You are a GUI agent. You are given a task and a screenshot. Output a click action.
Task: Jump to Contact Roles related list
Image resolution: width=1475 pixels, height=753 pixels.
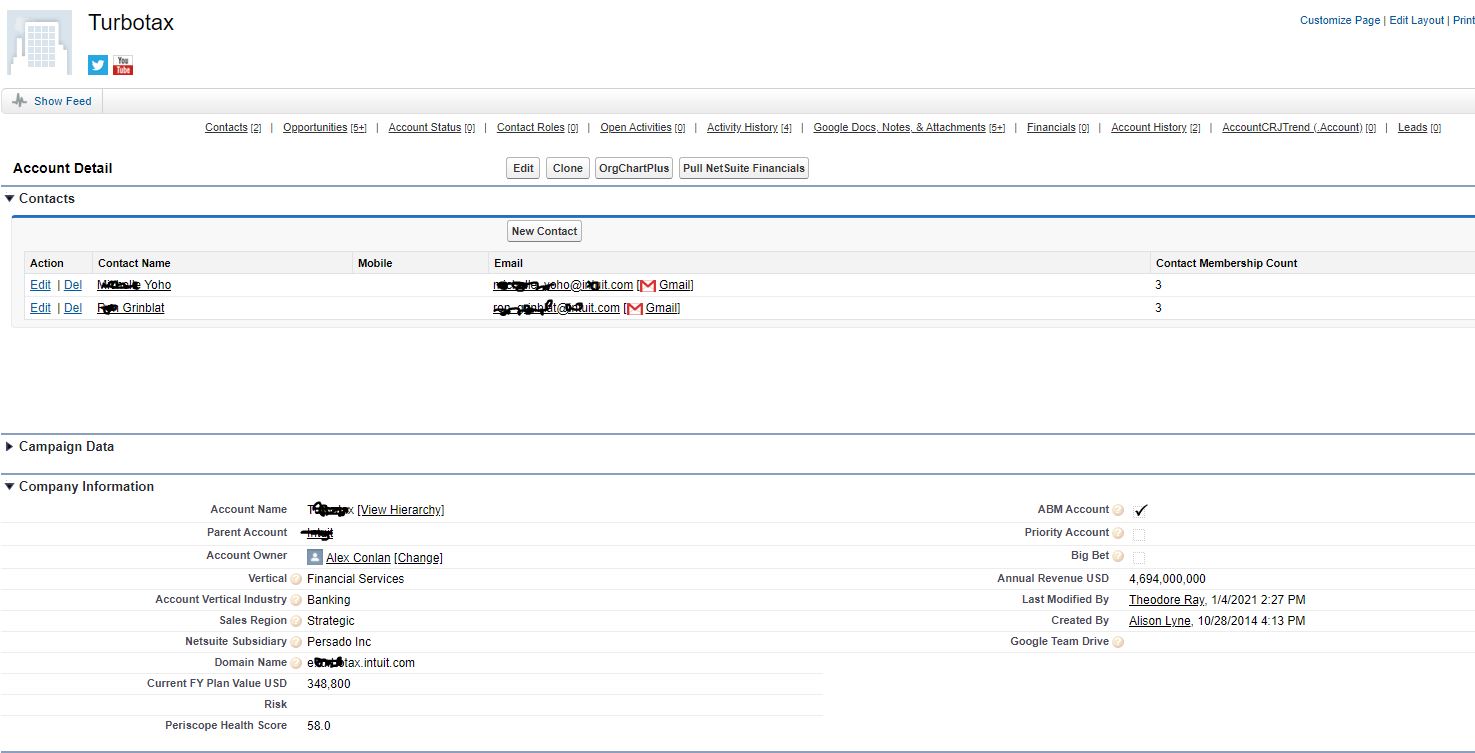[538, 127]
